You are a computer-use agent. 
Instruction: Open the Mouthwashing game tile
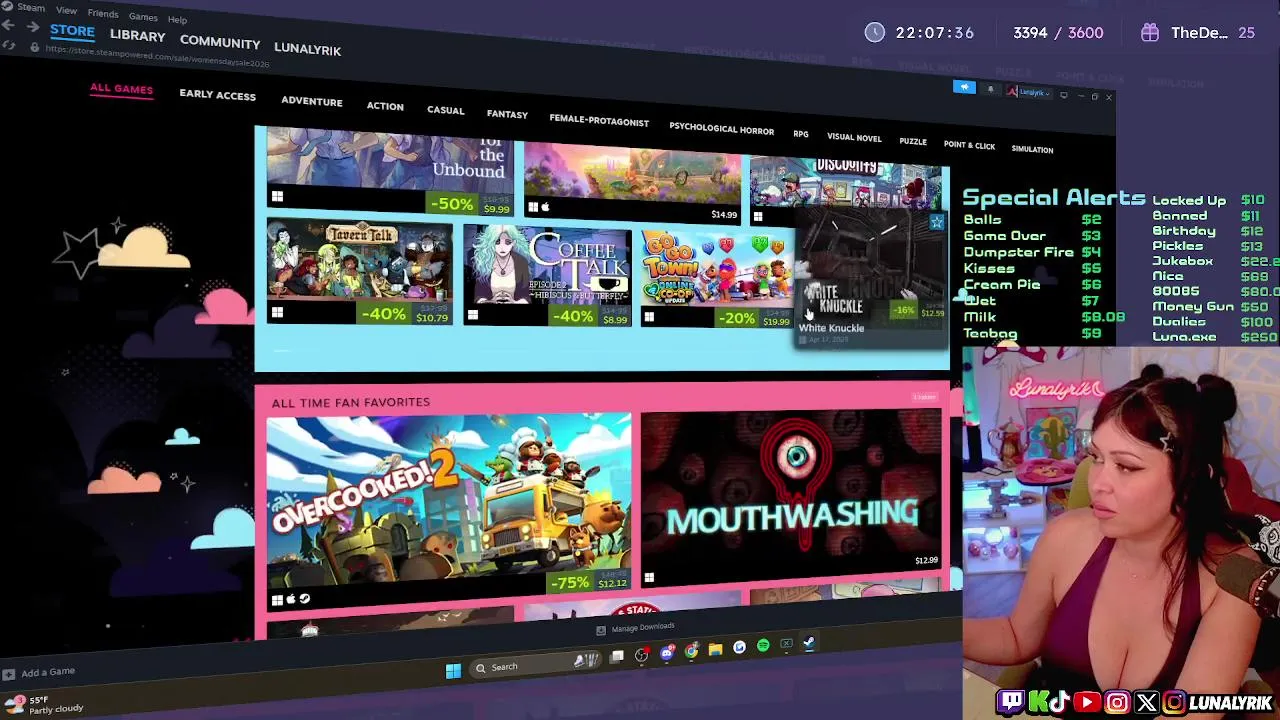coord(791,496)
